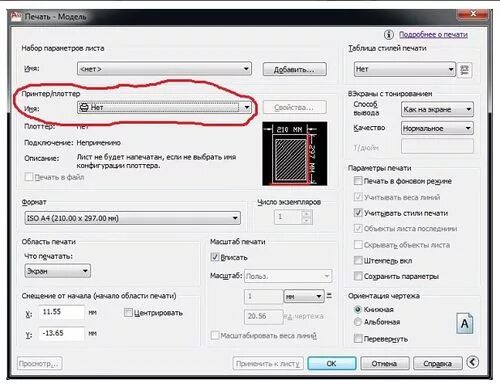Open the Способ вывода dropdown Как на экране
500x388 pixels.
(x=437, y=109)
